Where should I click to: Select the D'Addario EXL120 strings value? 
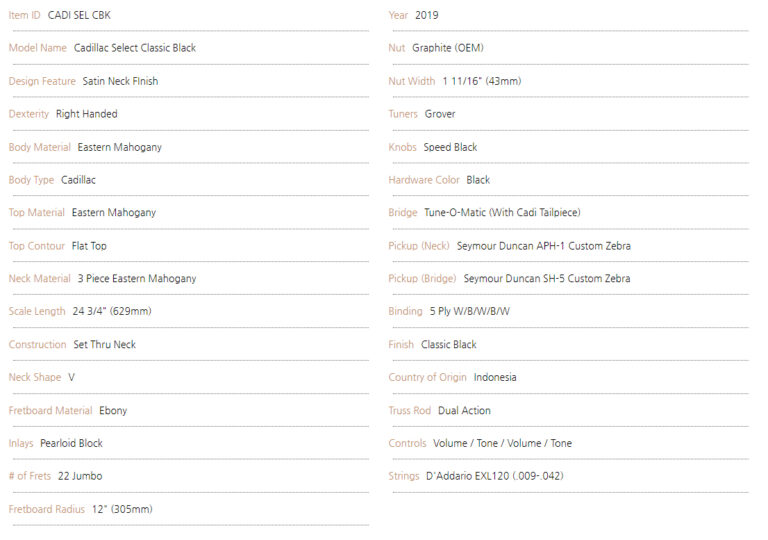coord(495,476)
